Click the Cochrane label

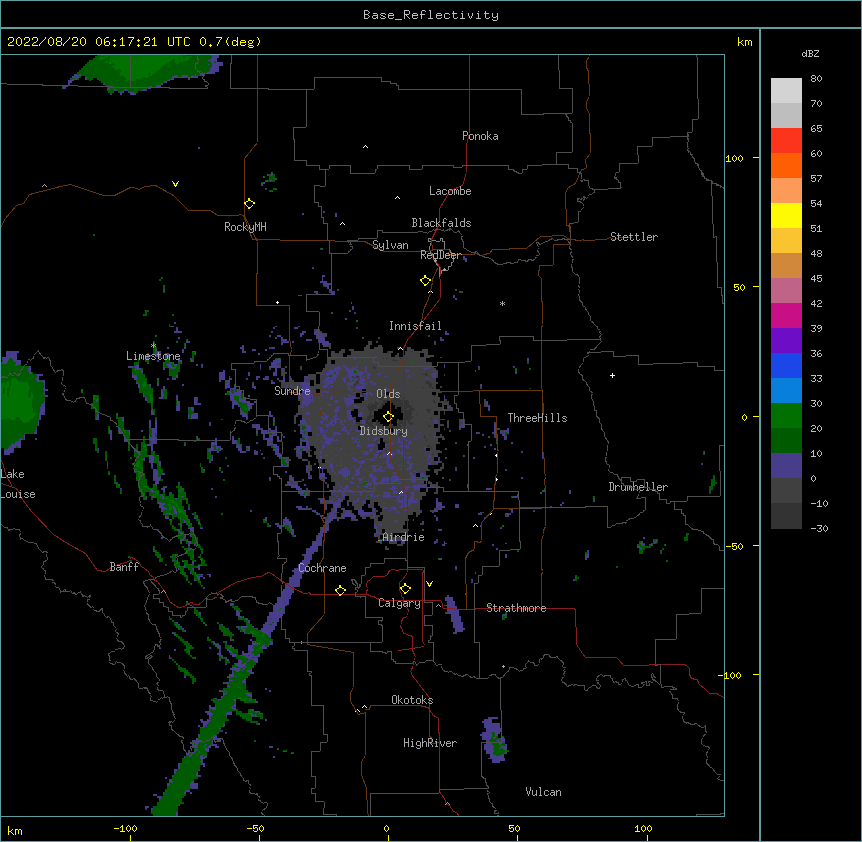(322, 568)
